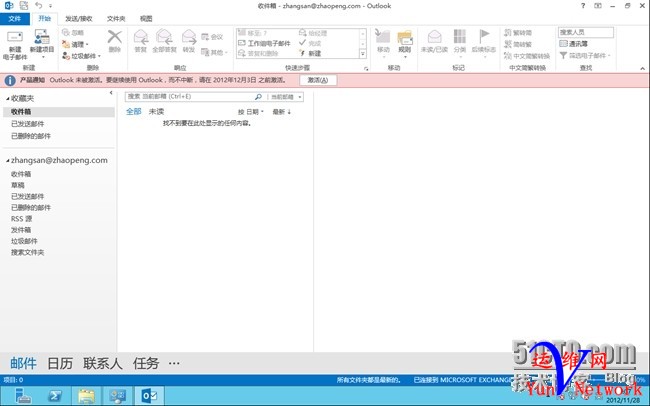Open the 规则 rules dropdown
The image size is (650, 406).
[x=405, y=43]
